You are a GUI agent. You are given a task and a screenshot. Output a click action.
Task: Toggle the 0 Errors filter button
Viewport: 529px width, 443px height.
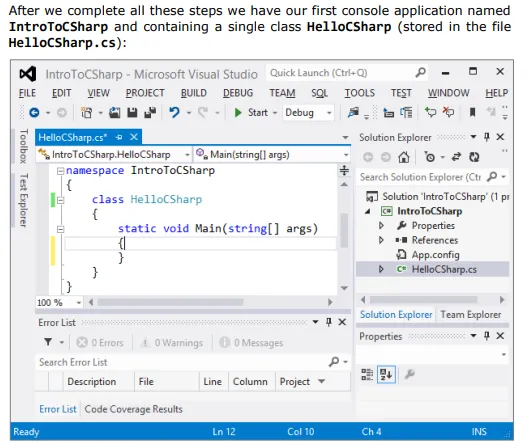(x=100, y=343)
